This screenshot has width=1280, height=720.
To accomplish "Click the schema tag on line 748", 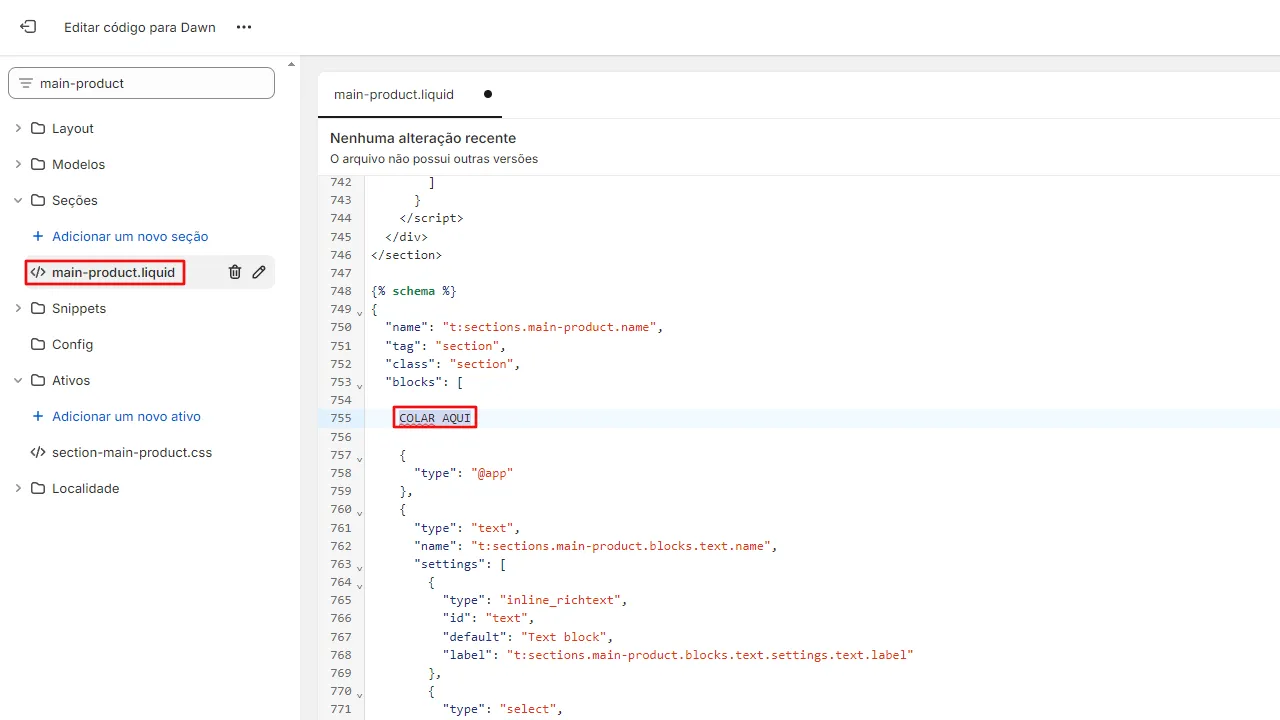I will tap(413, 291).
